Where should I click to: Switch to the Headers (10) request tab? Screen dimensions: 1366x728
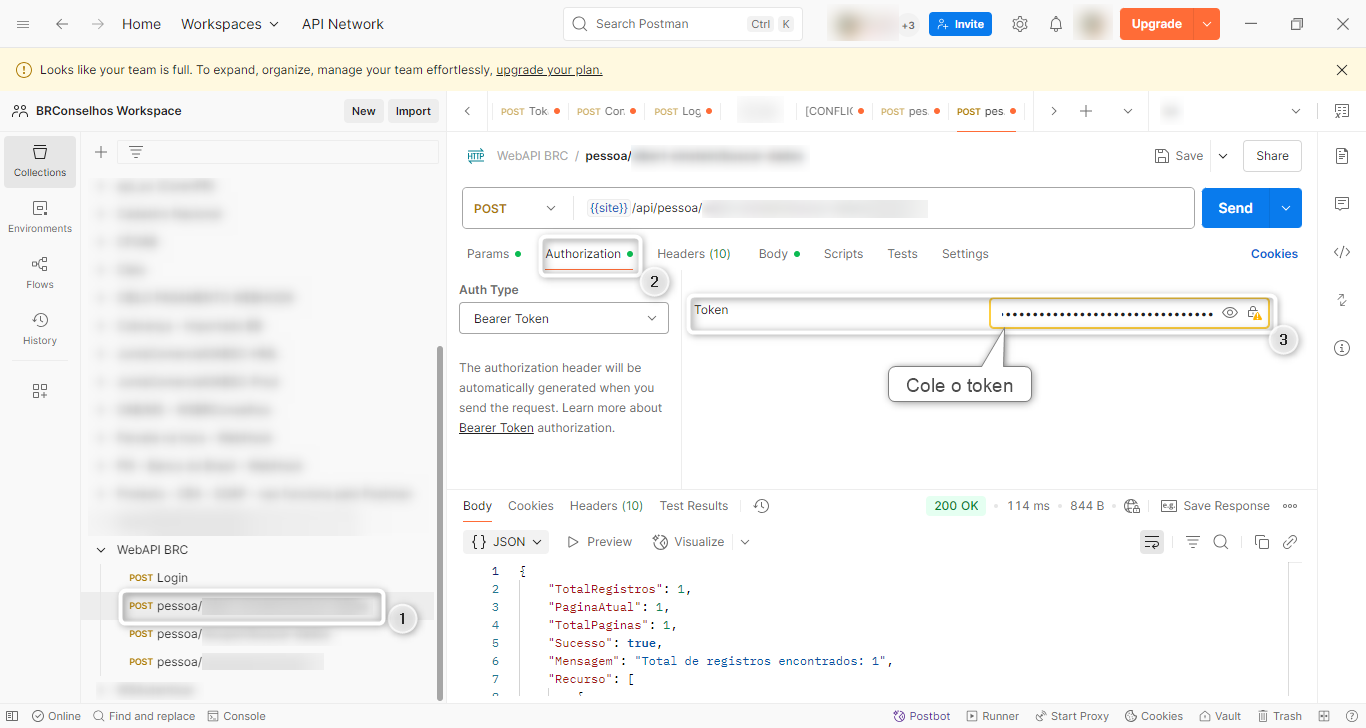pyautogui.click(x=694, y=254)
